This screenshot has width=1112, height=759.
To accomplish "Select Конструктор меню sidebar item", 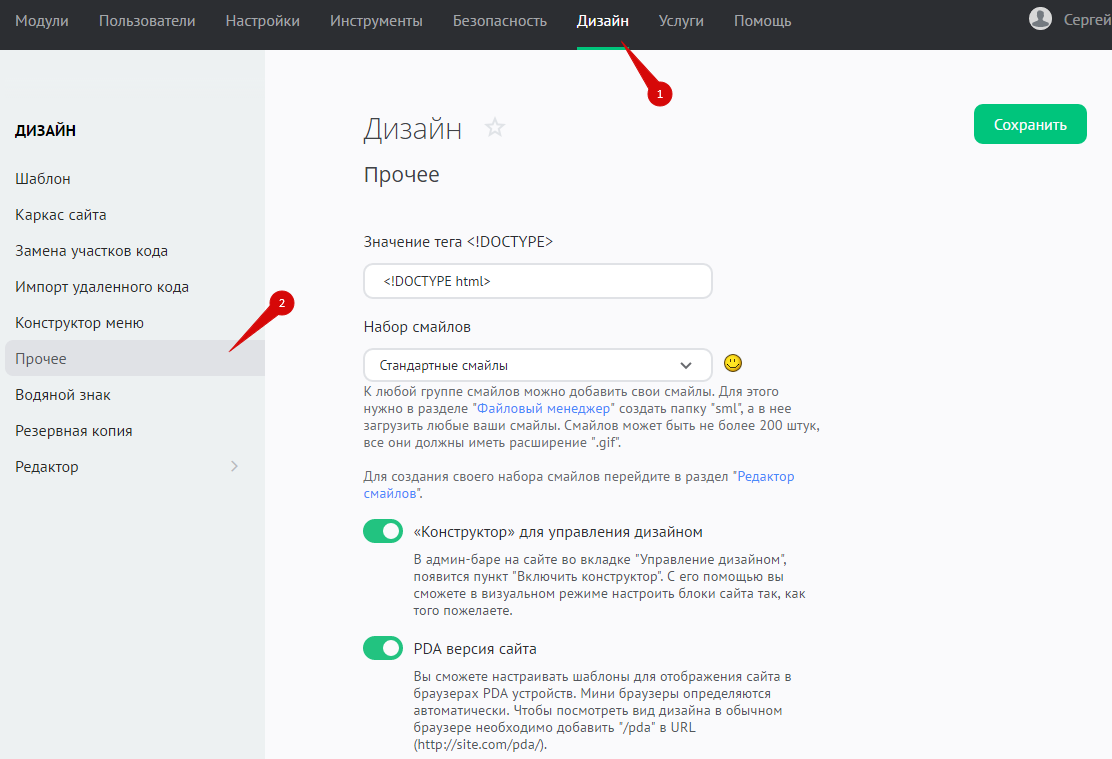I will [80, 323].
